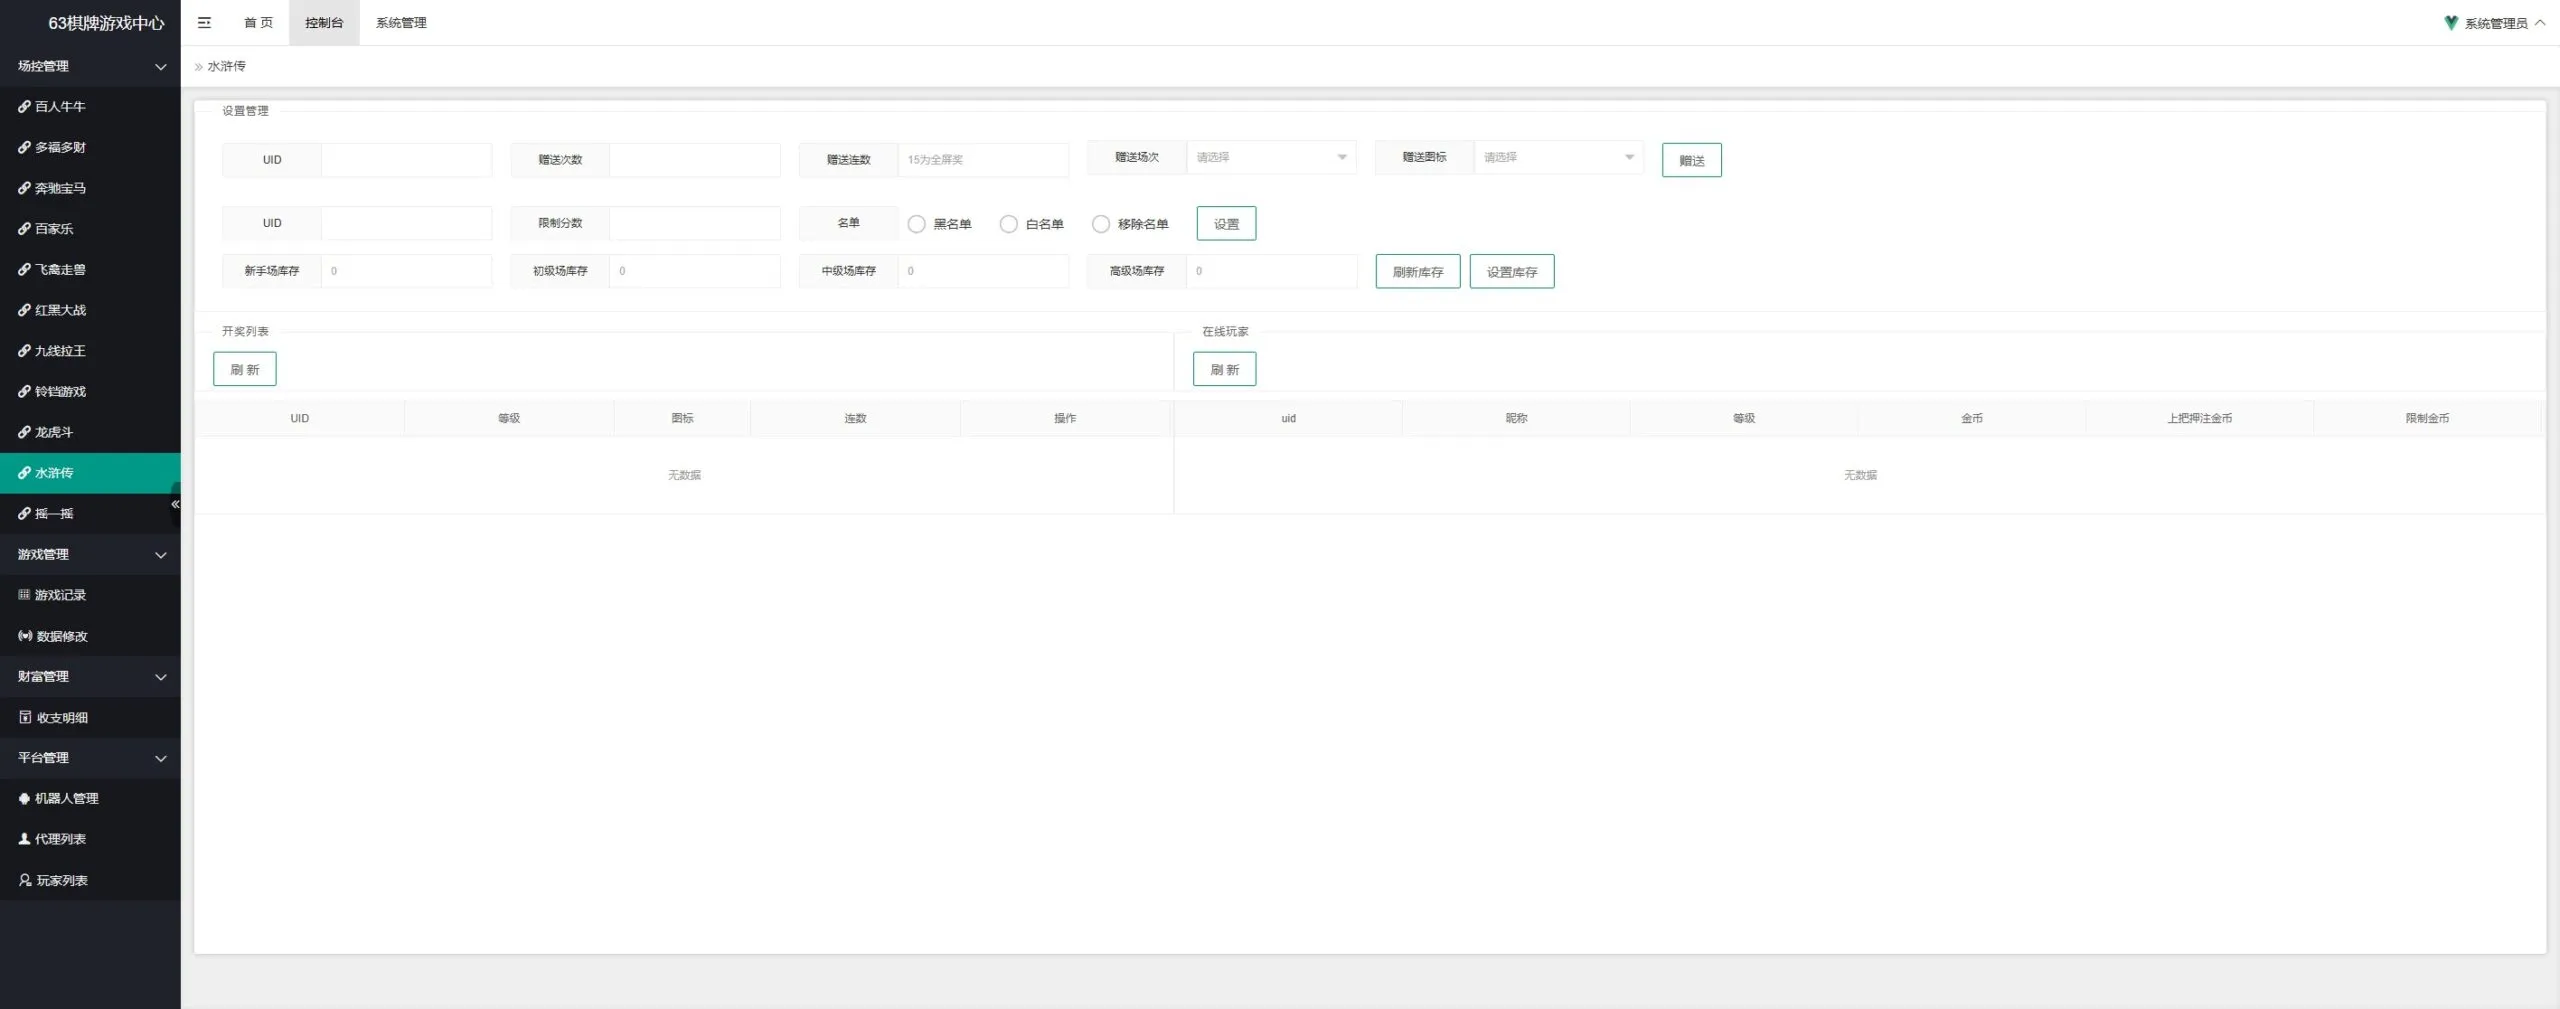Toggle the sidebar hamburger menu icon
Image resolution: width=2560 pixels, height=1009 pixels.
(x=204, y=22)
